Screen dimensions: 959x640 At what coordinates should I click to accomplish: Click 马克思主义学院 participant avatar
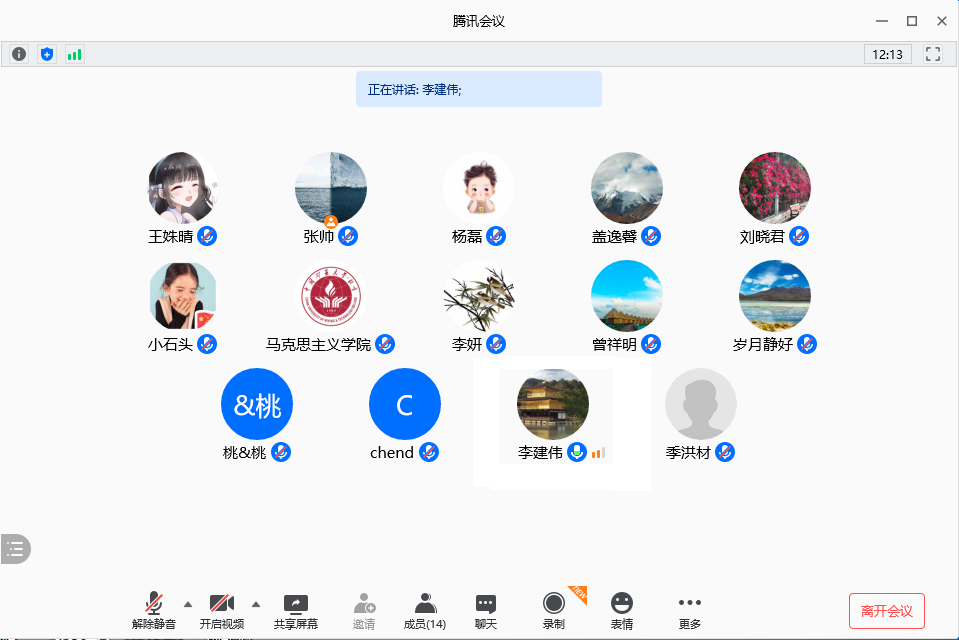pyautogui.click(x=331, y=297)
